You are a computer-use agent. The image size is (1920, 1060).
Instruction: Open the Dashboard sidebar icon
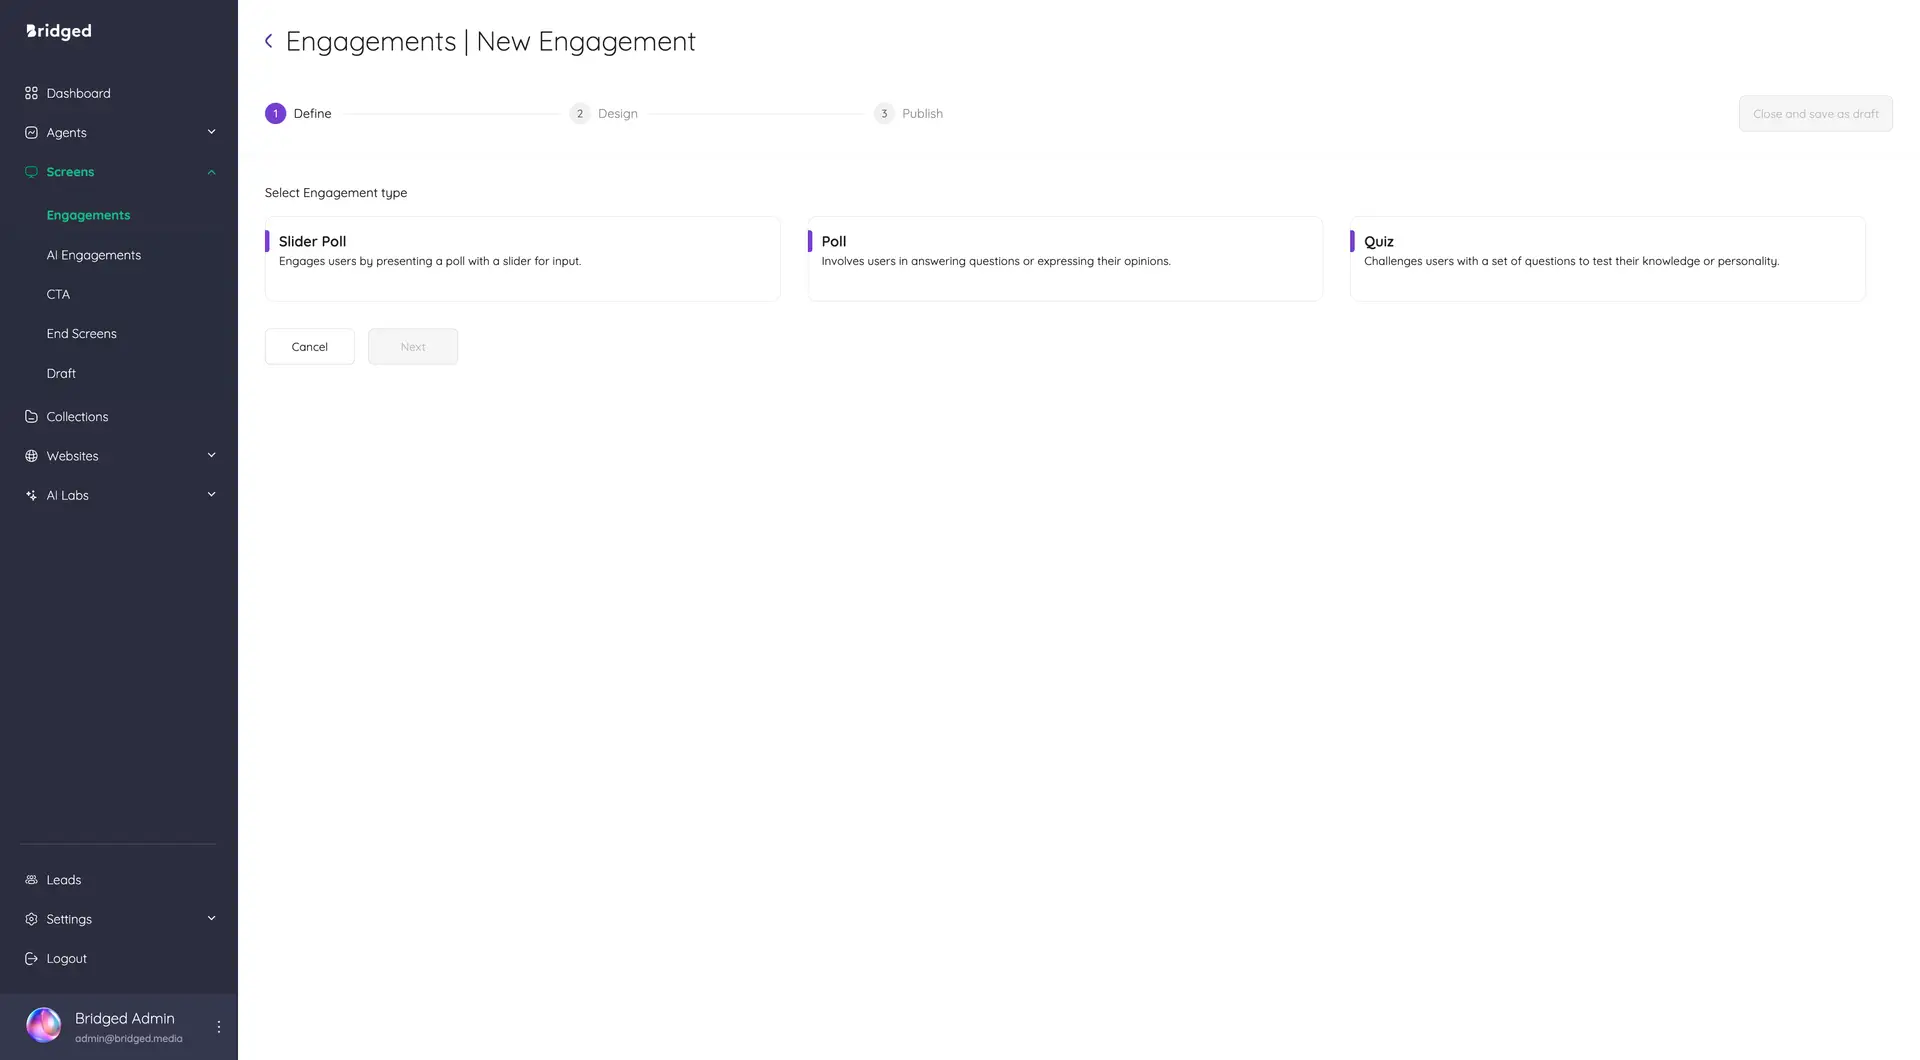click(31, 92)
